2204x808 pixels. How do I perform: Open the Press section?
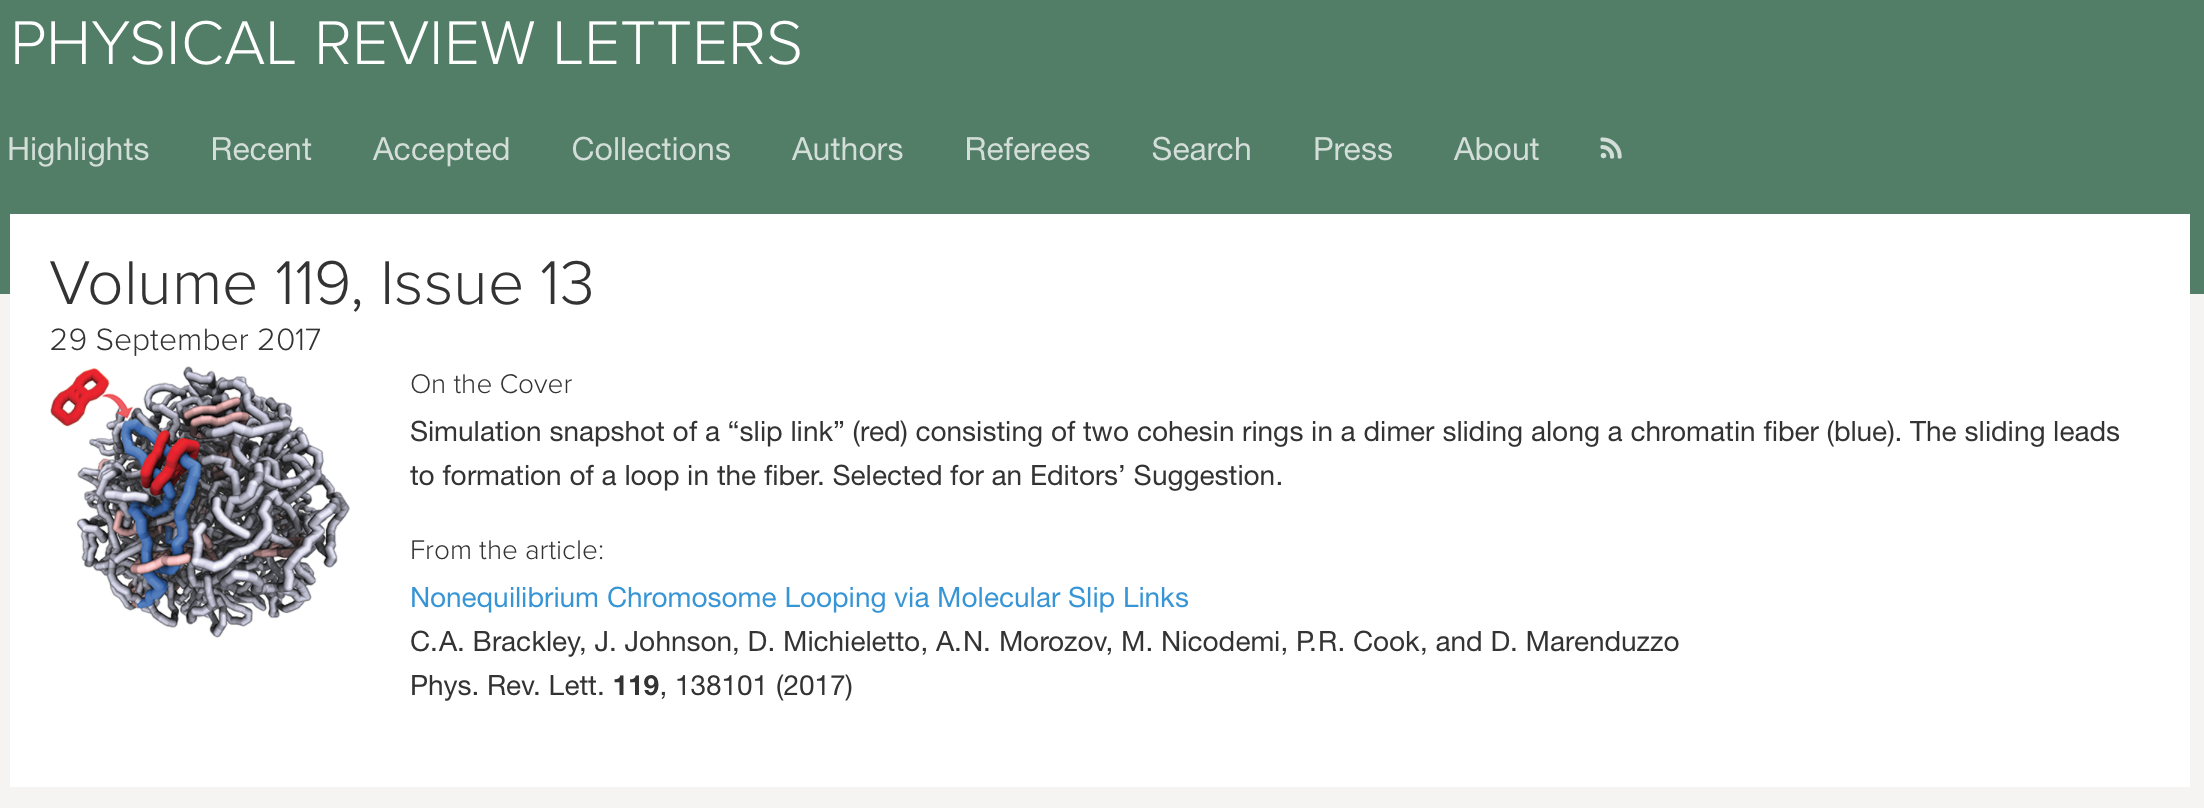point(1352,149)
